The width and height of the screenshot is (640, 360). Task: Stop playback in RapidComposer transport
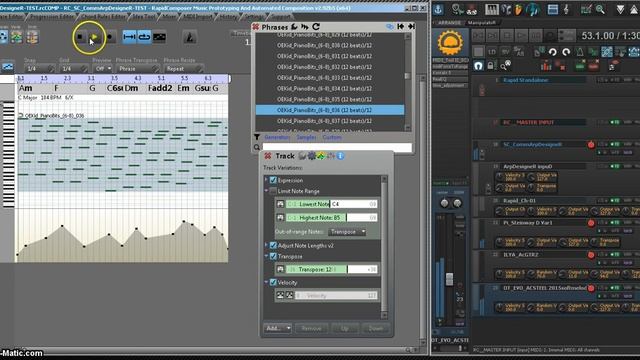[x=80, y=37]
